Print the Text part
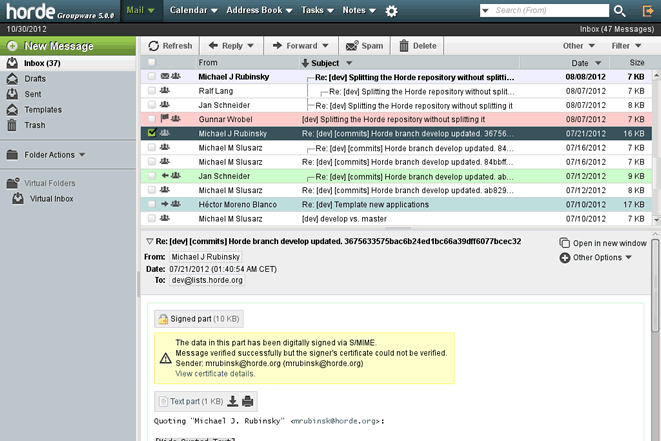The image size is (661, 441). click(247, 401)
